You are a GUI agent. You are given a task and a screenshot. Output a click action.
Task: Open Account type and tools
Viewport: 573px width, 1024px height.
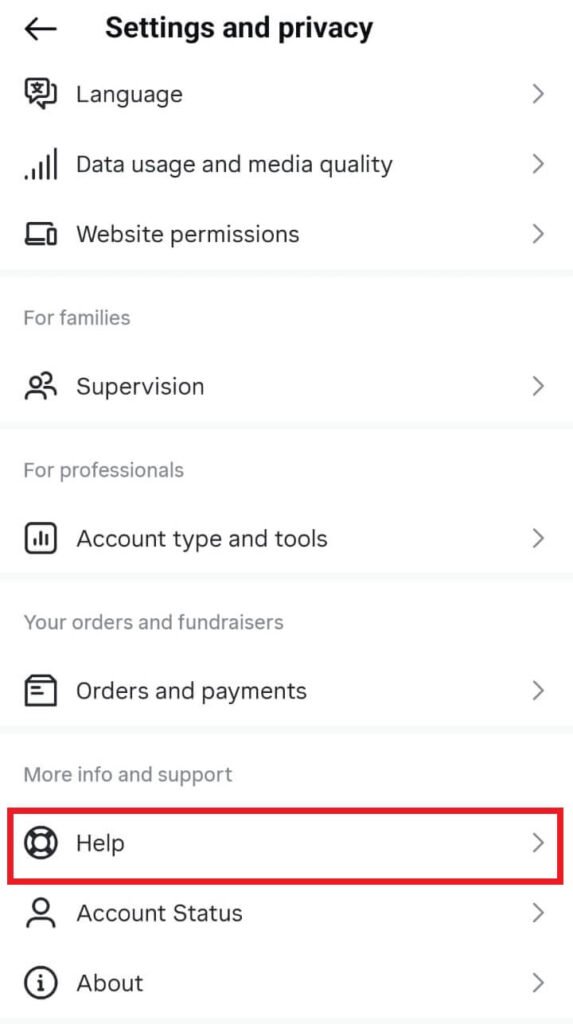[286, 539]
